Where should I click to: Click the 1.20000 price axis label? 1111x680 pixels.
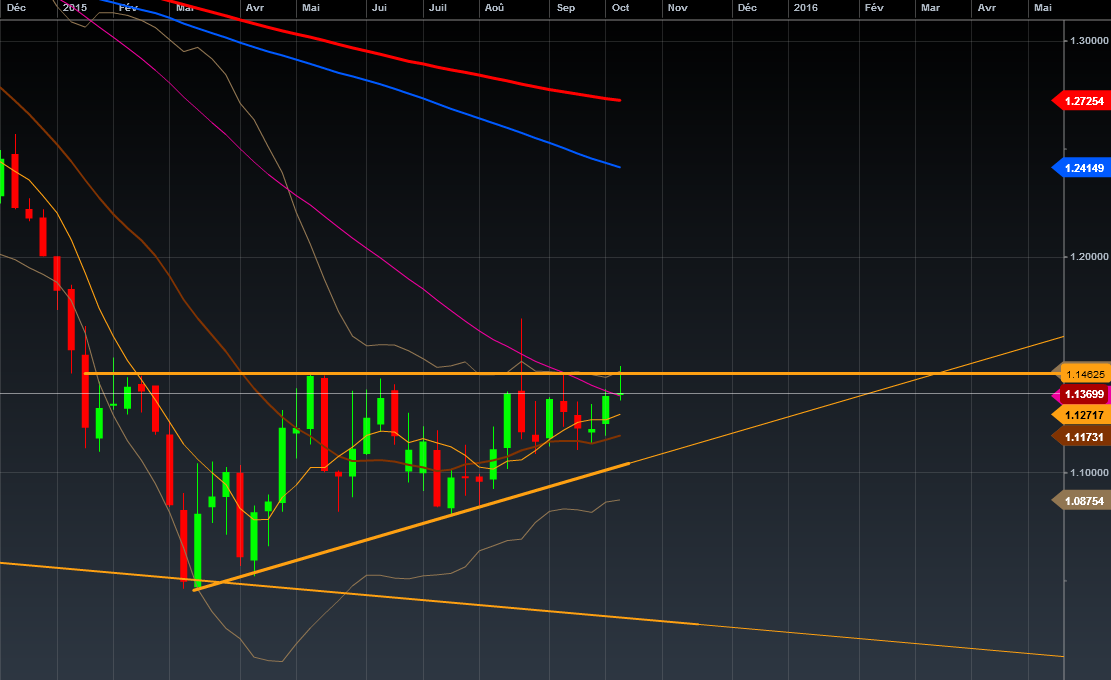(x=1088, y=257)
